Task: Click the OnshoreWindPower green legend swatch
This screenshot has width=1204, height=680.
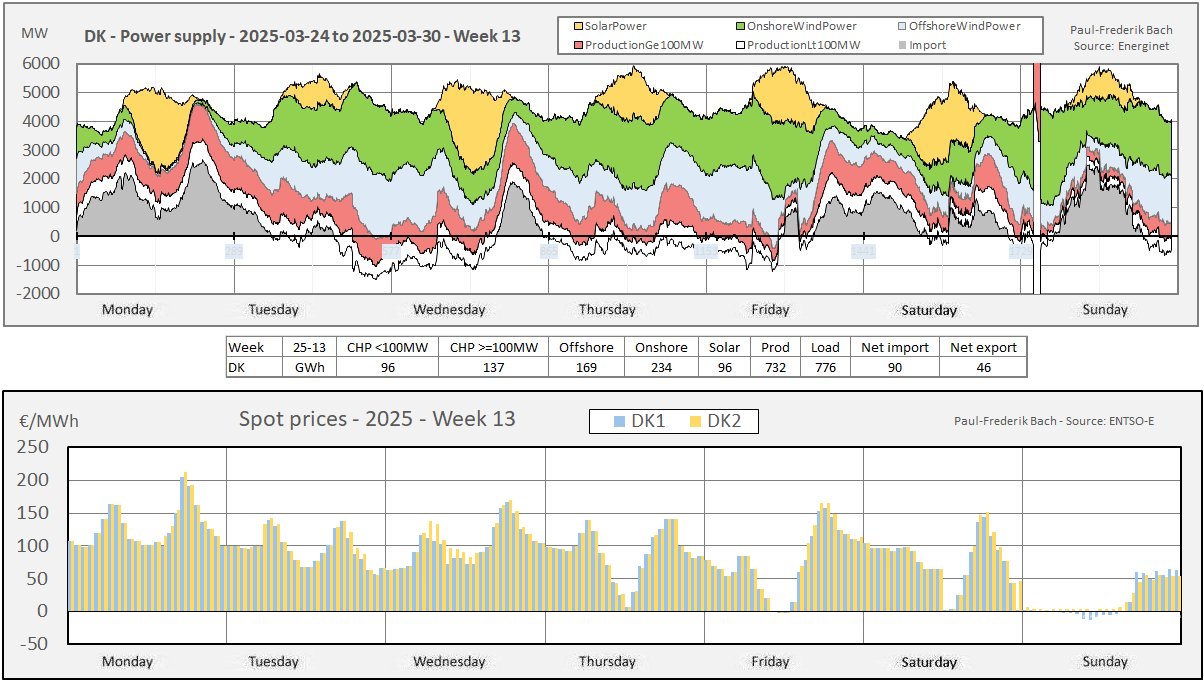Action: [x=741, y=26]
